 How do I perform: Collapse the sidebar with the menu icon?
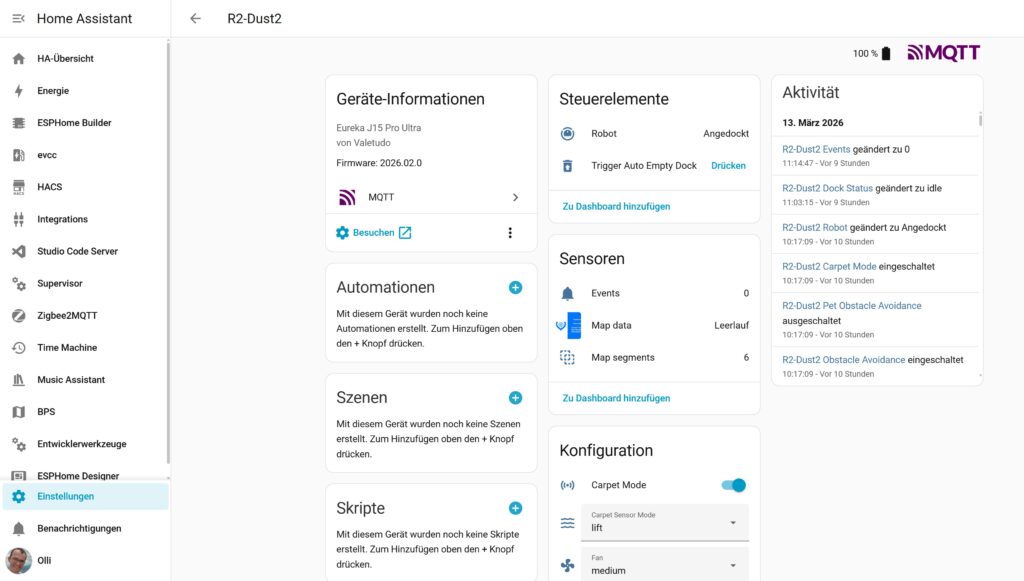[18, 18]
